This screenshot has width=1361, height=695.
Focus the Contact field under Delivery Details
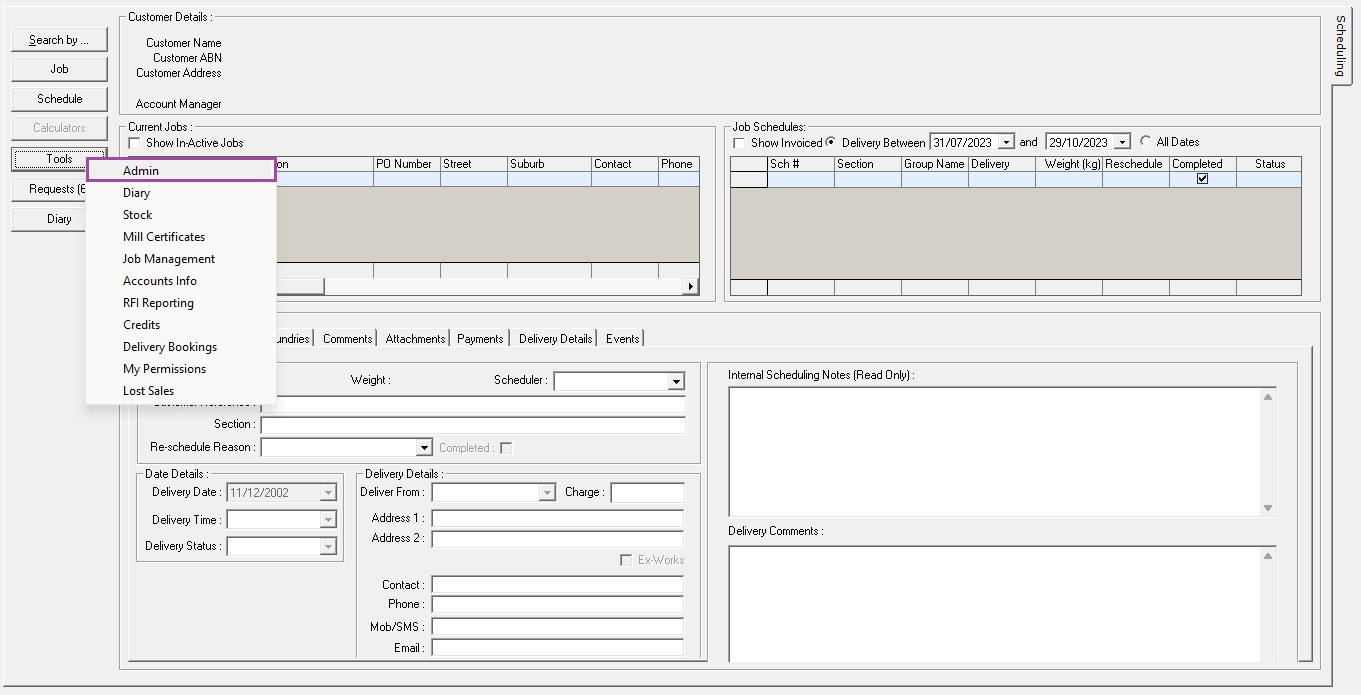coord(557,585)
